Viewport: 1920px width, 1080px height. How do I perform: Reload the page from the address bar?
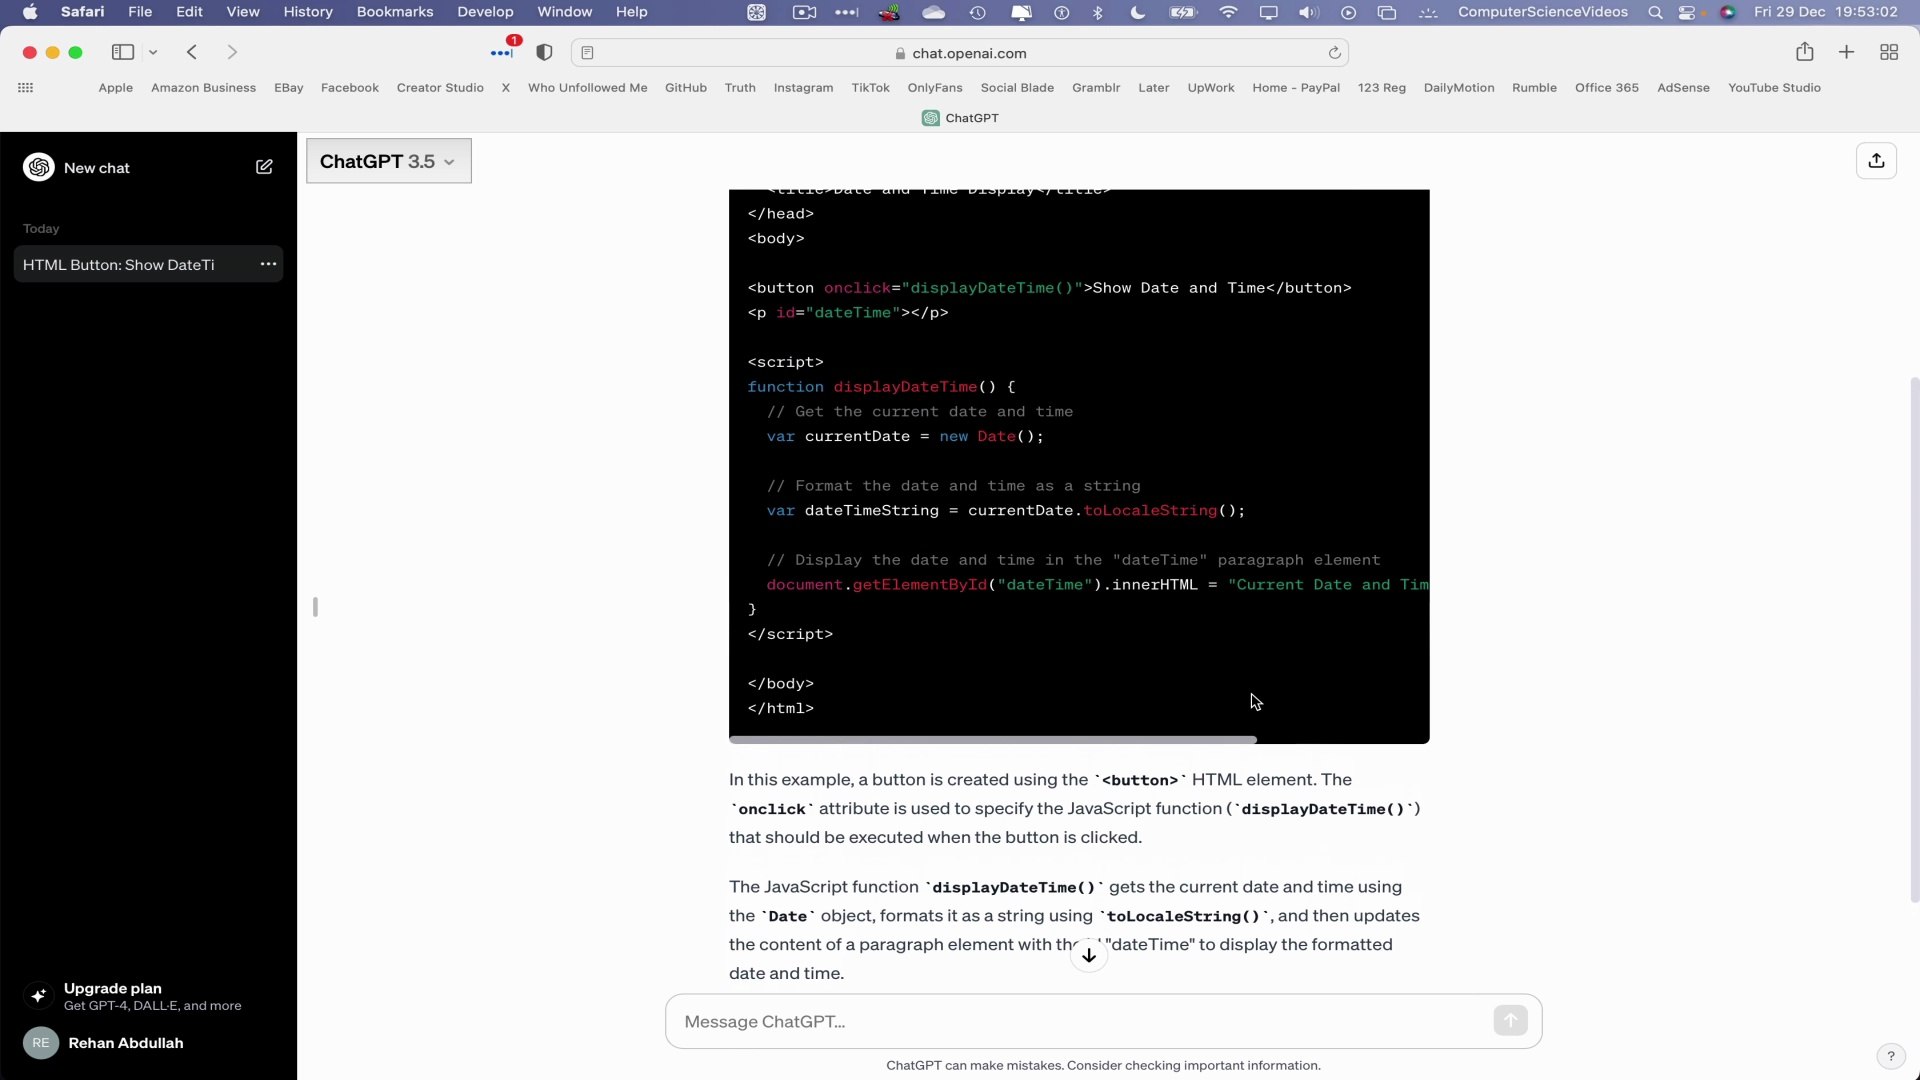1336,52
